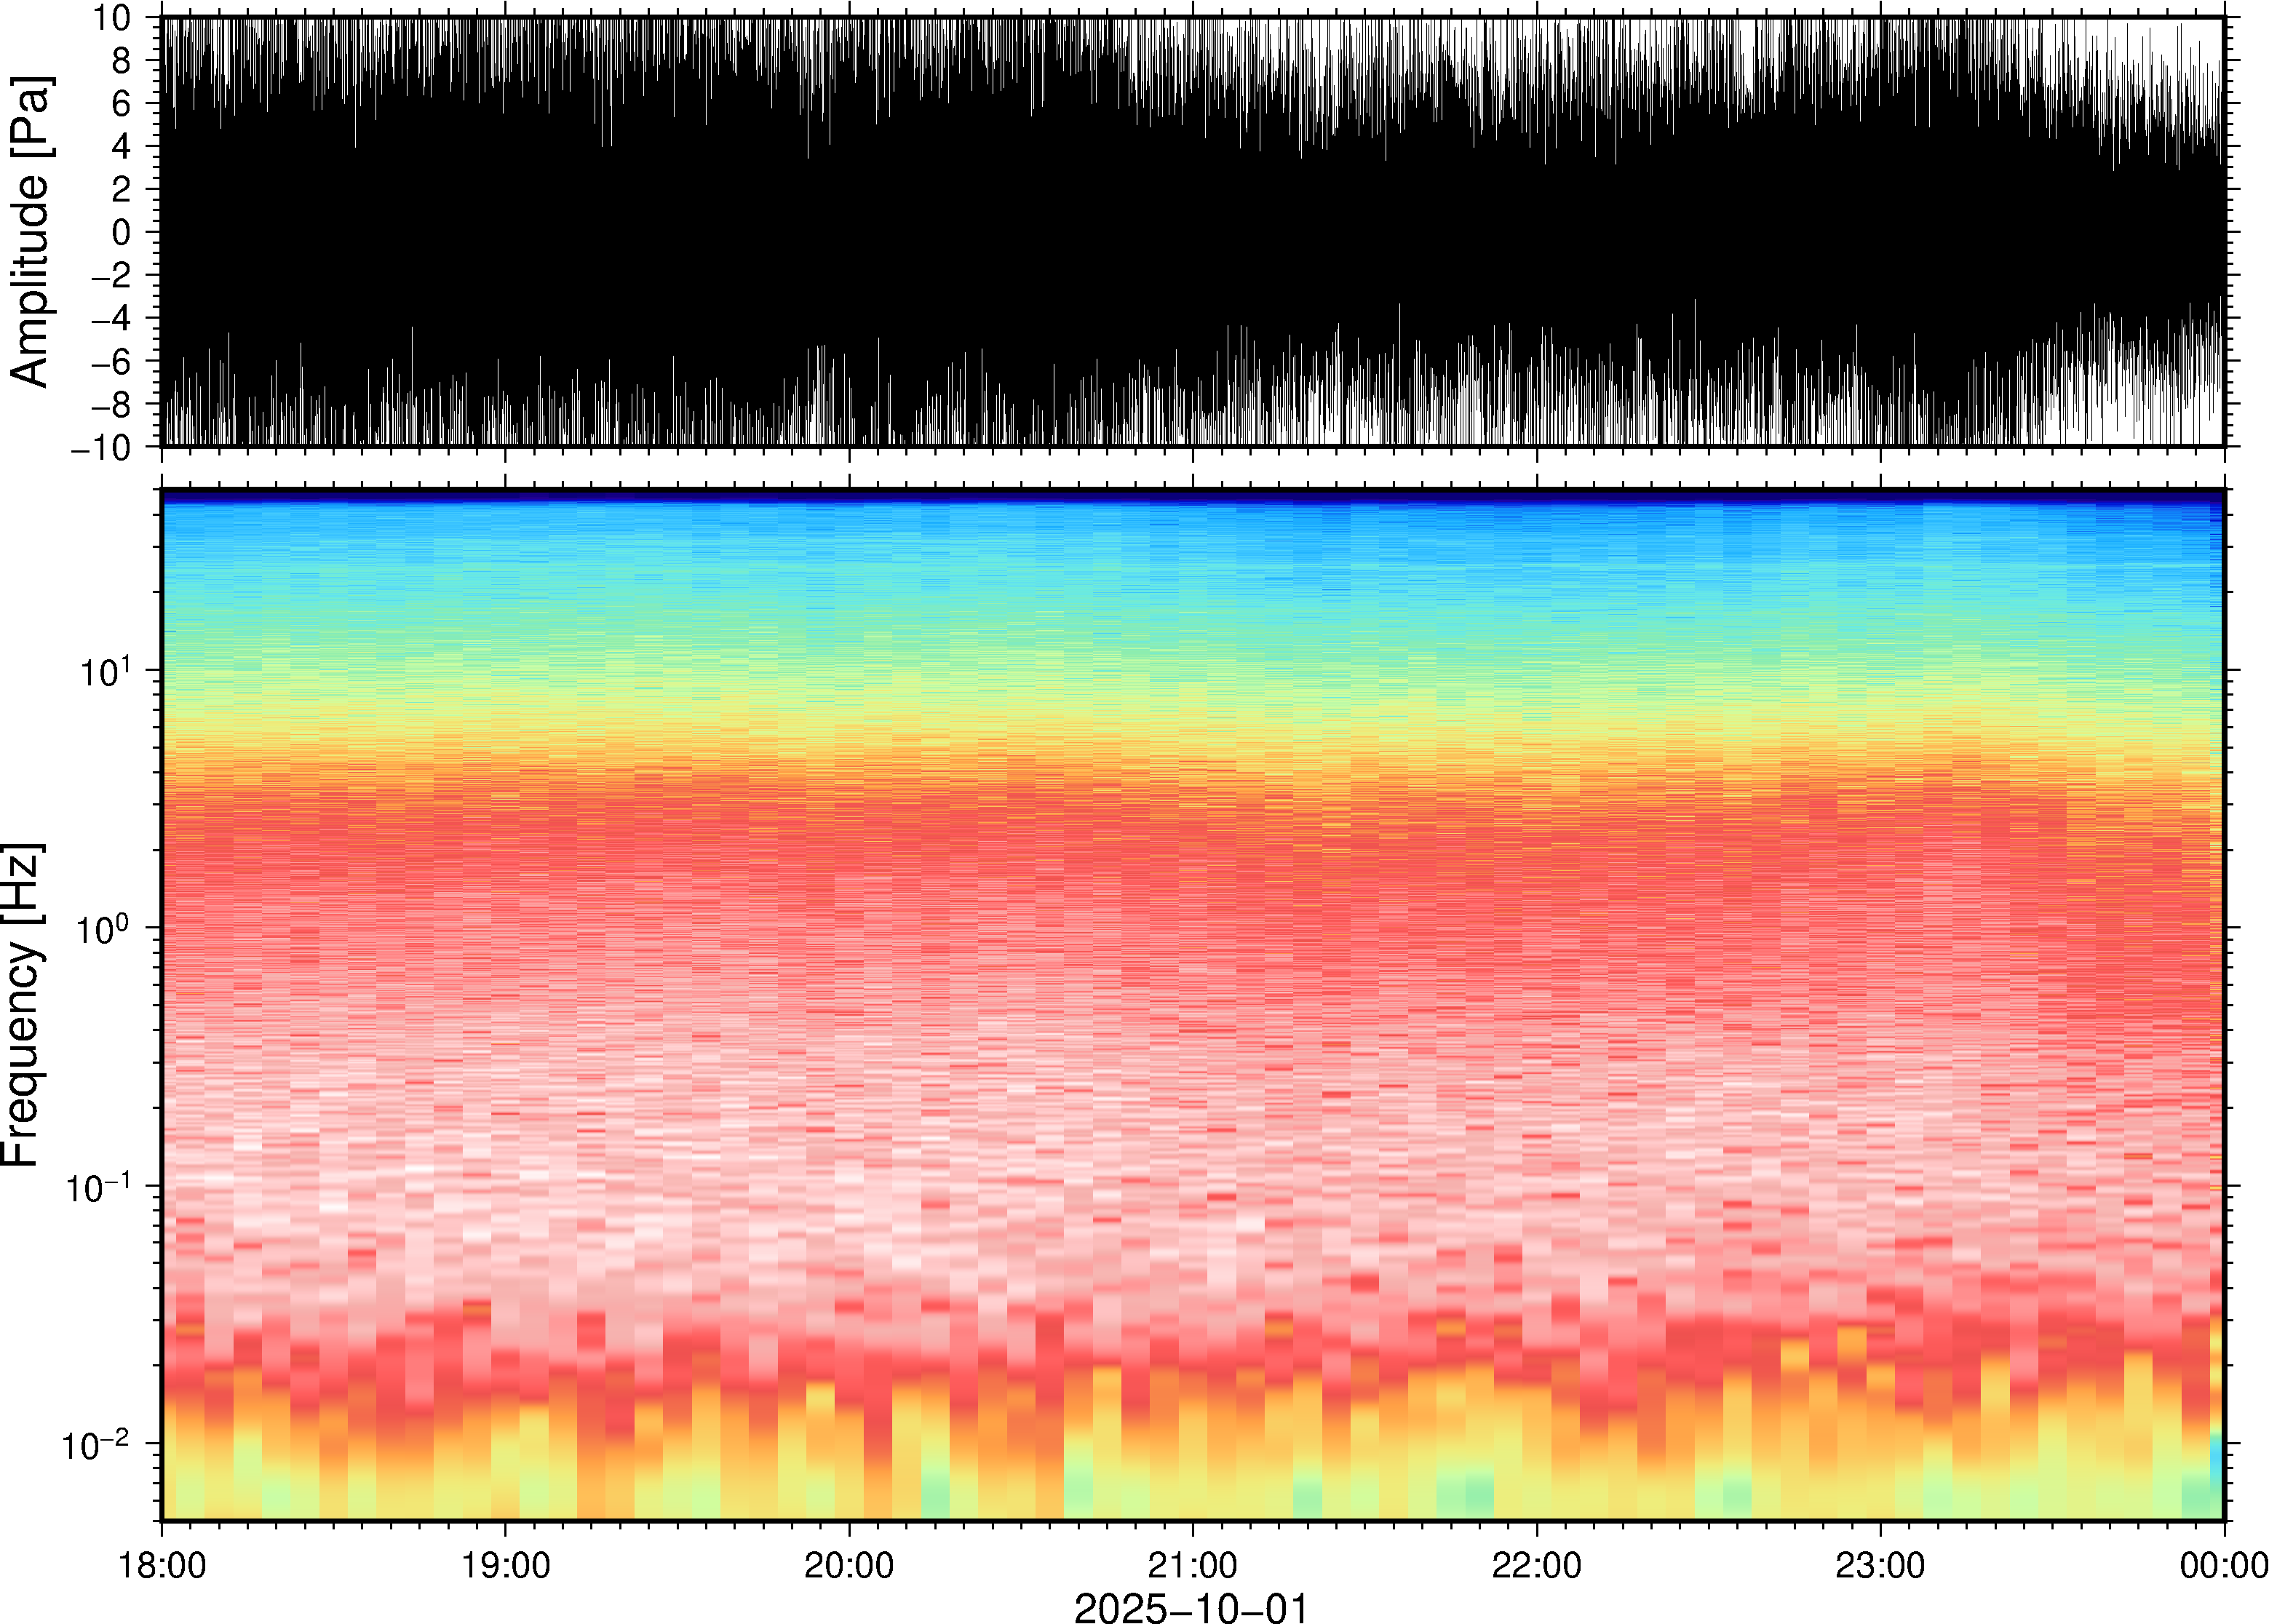Screen dimensions: 2269x1624
Task: Click the 20:00 time axis label
Action: pos(849,1565)
